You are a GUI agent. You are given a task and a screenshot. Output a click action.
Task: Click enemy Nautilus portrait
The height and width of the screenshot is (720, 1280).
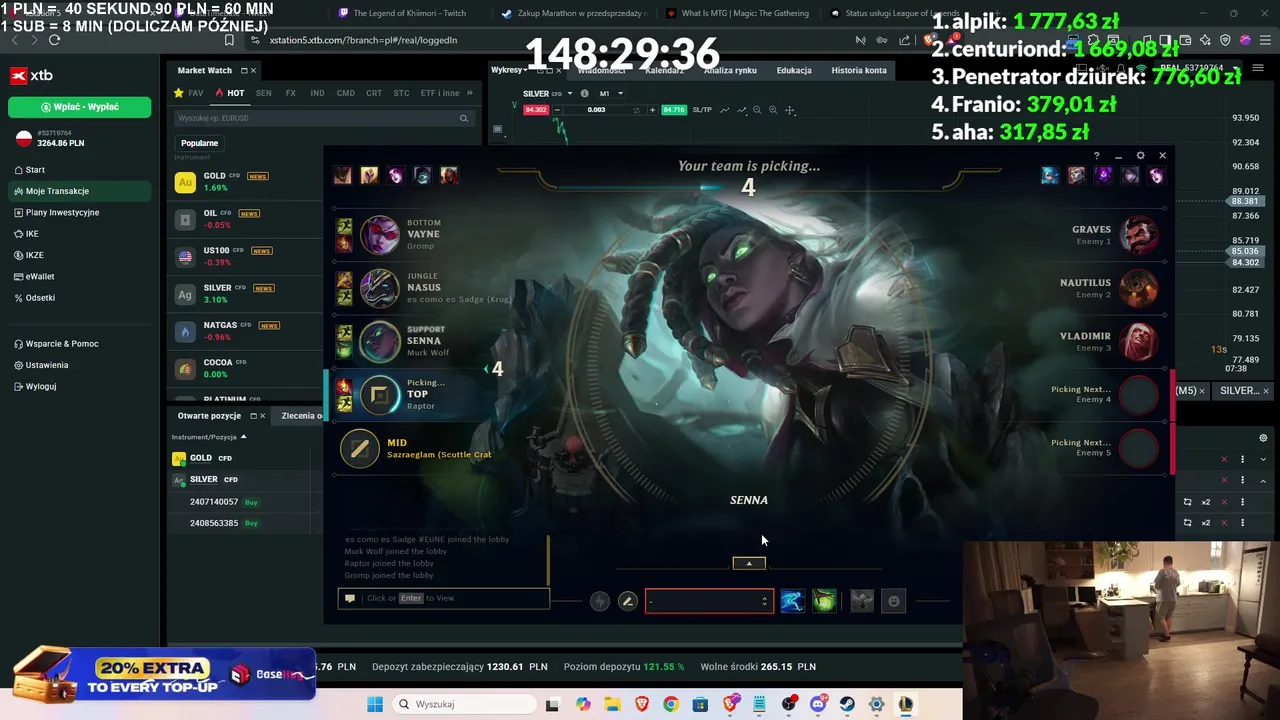1139,288
